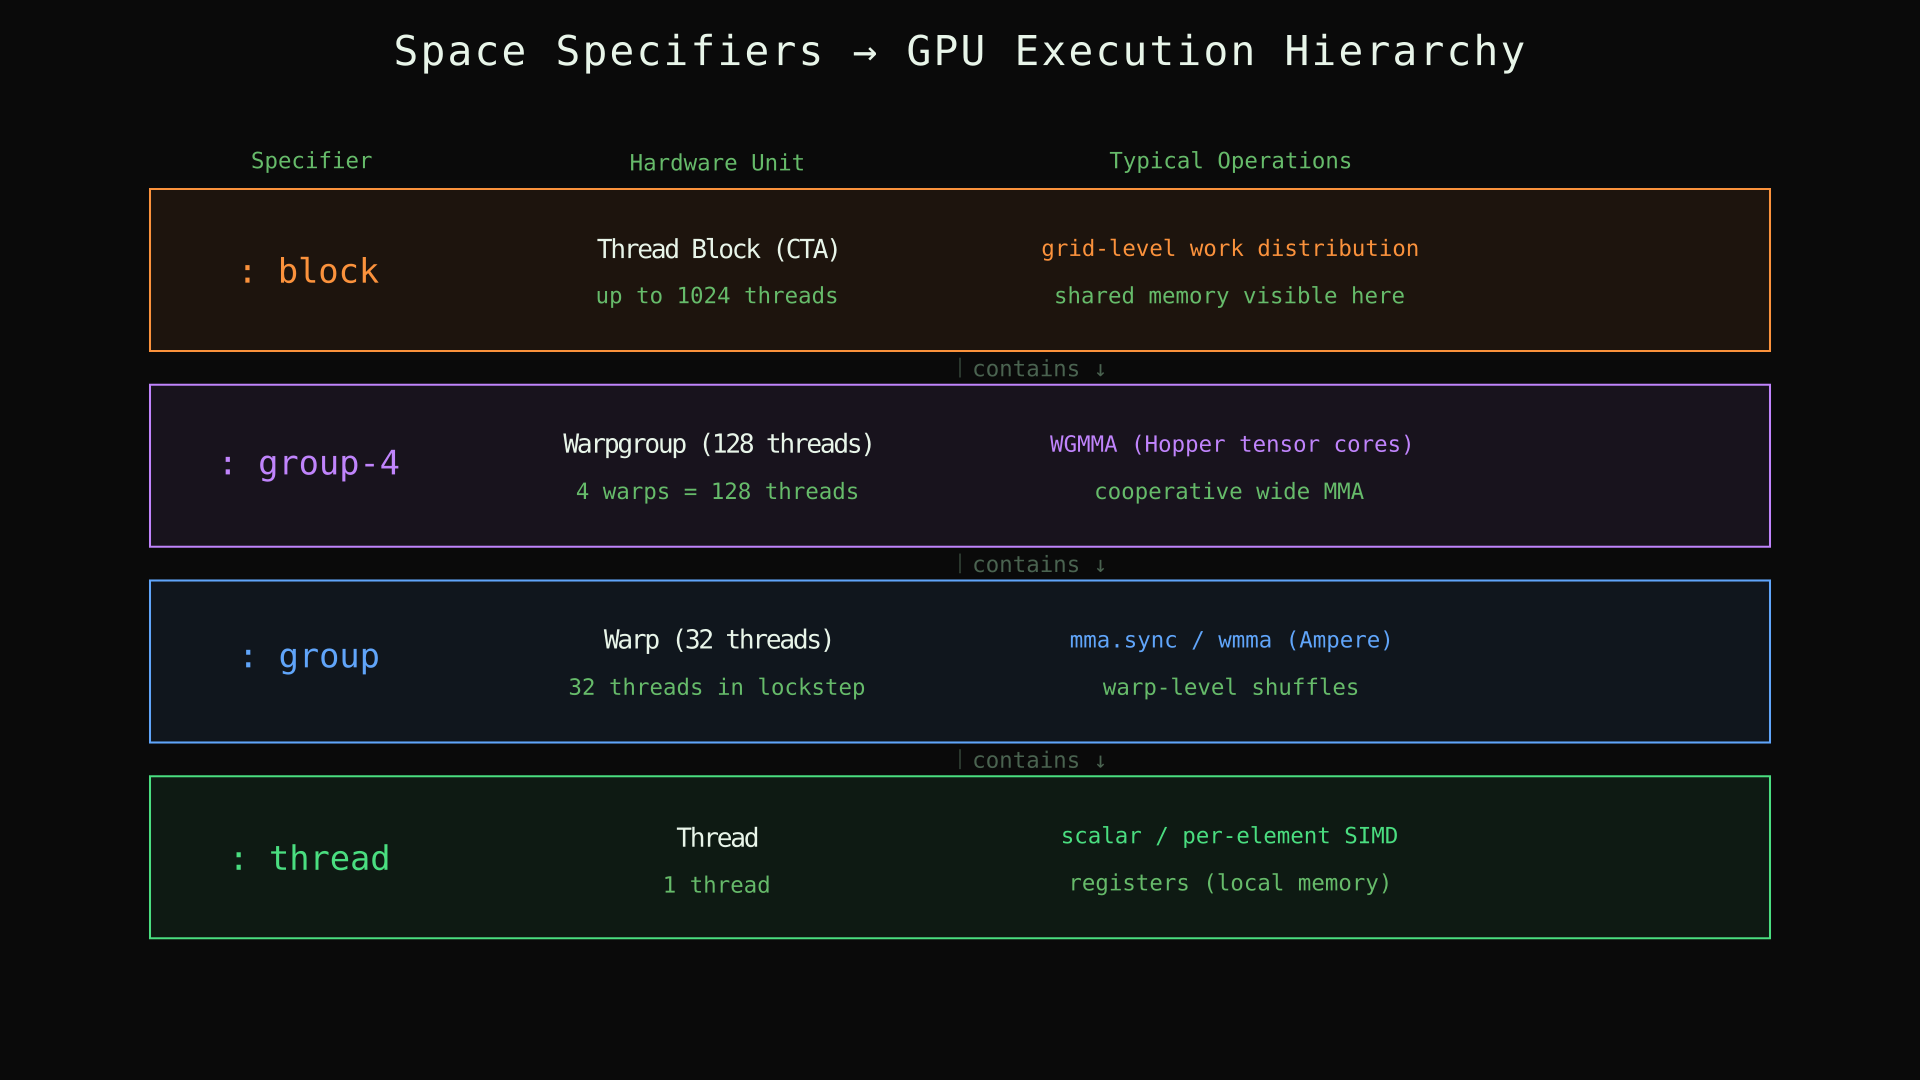The height and width of the screenshot is (1080, 1920).
Task: Click the "Typical Operations" column header
Action: click(1230, 160)
